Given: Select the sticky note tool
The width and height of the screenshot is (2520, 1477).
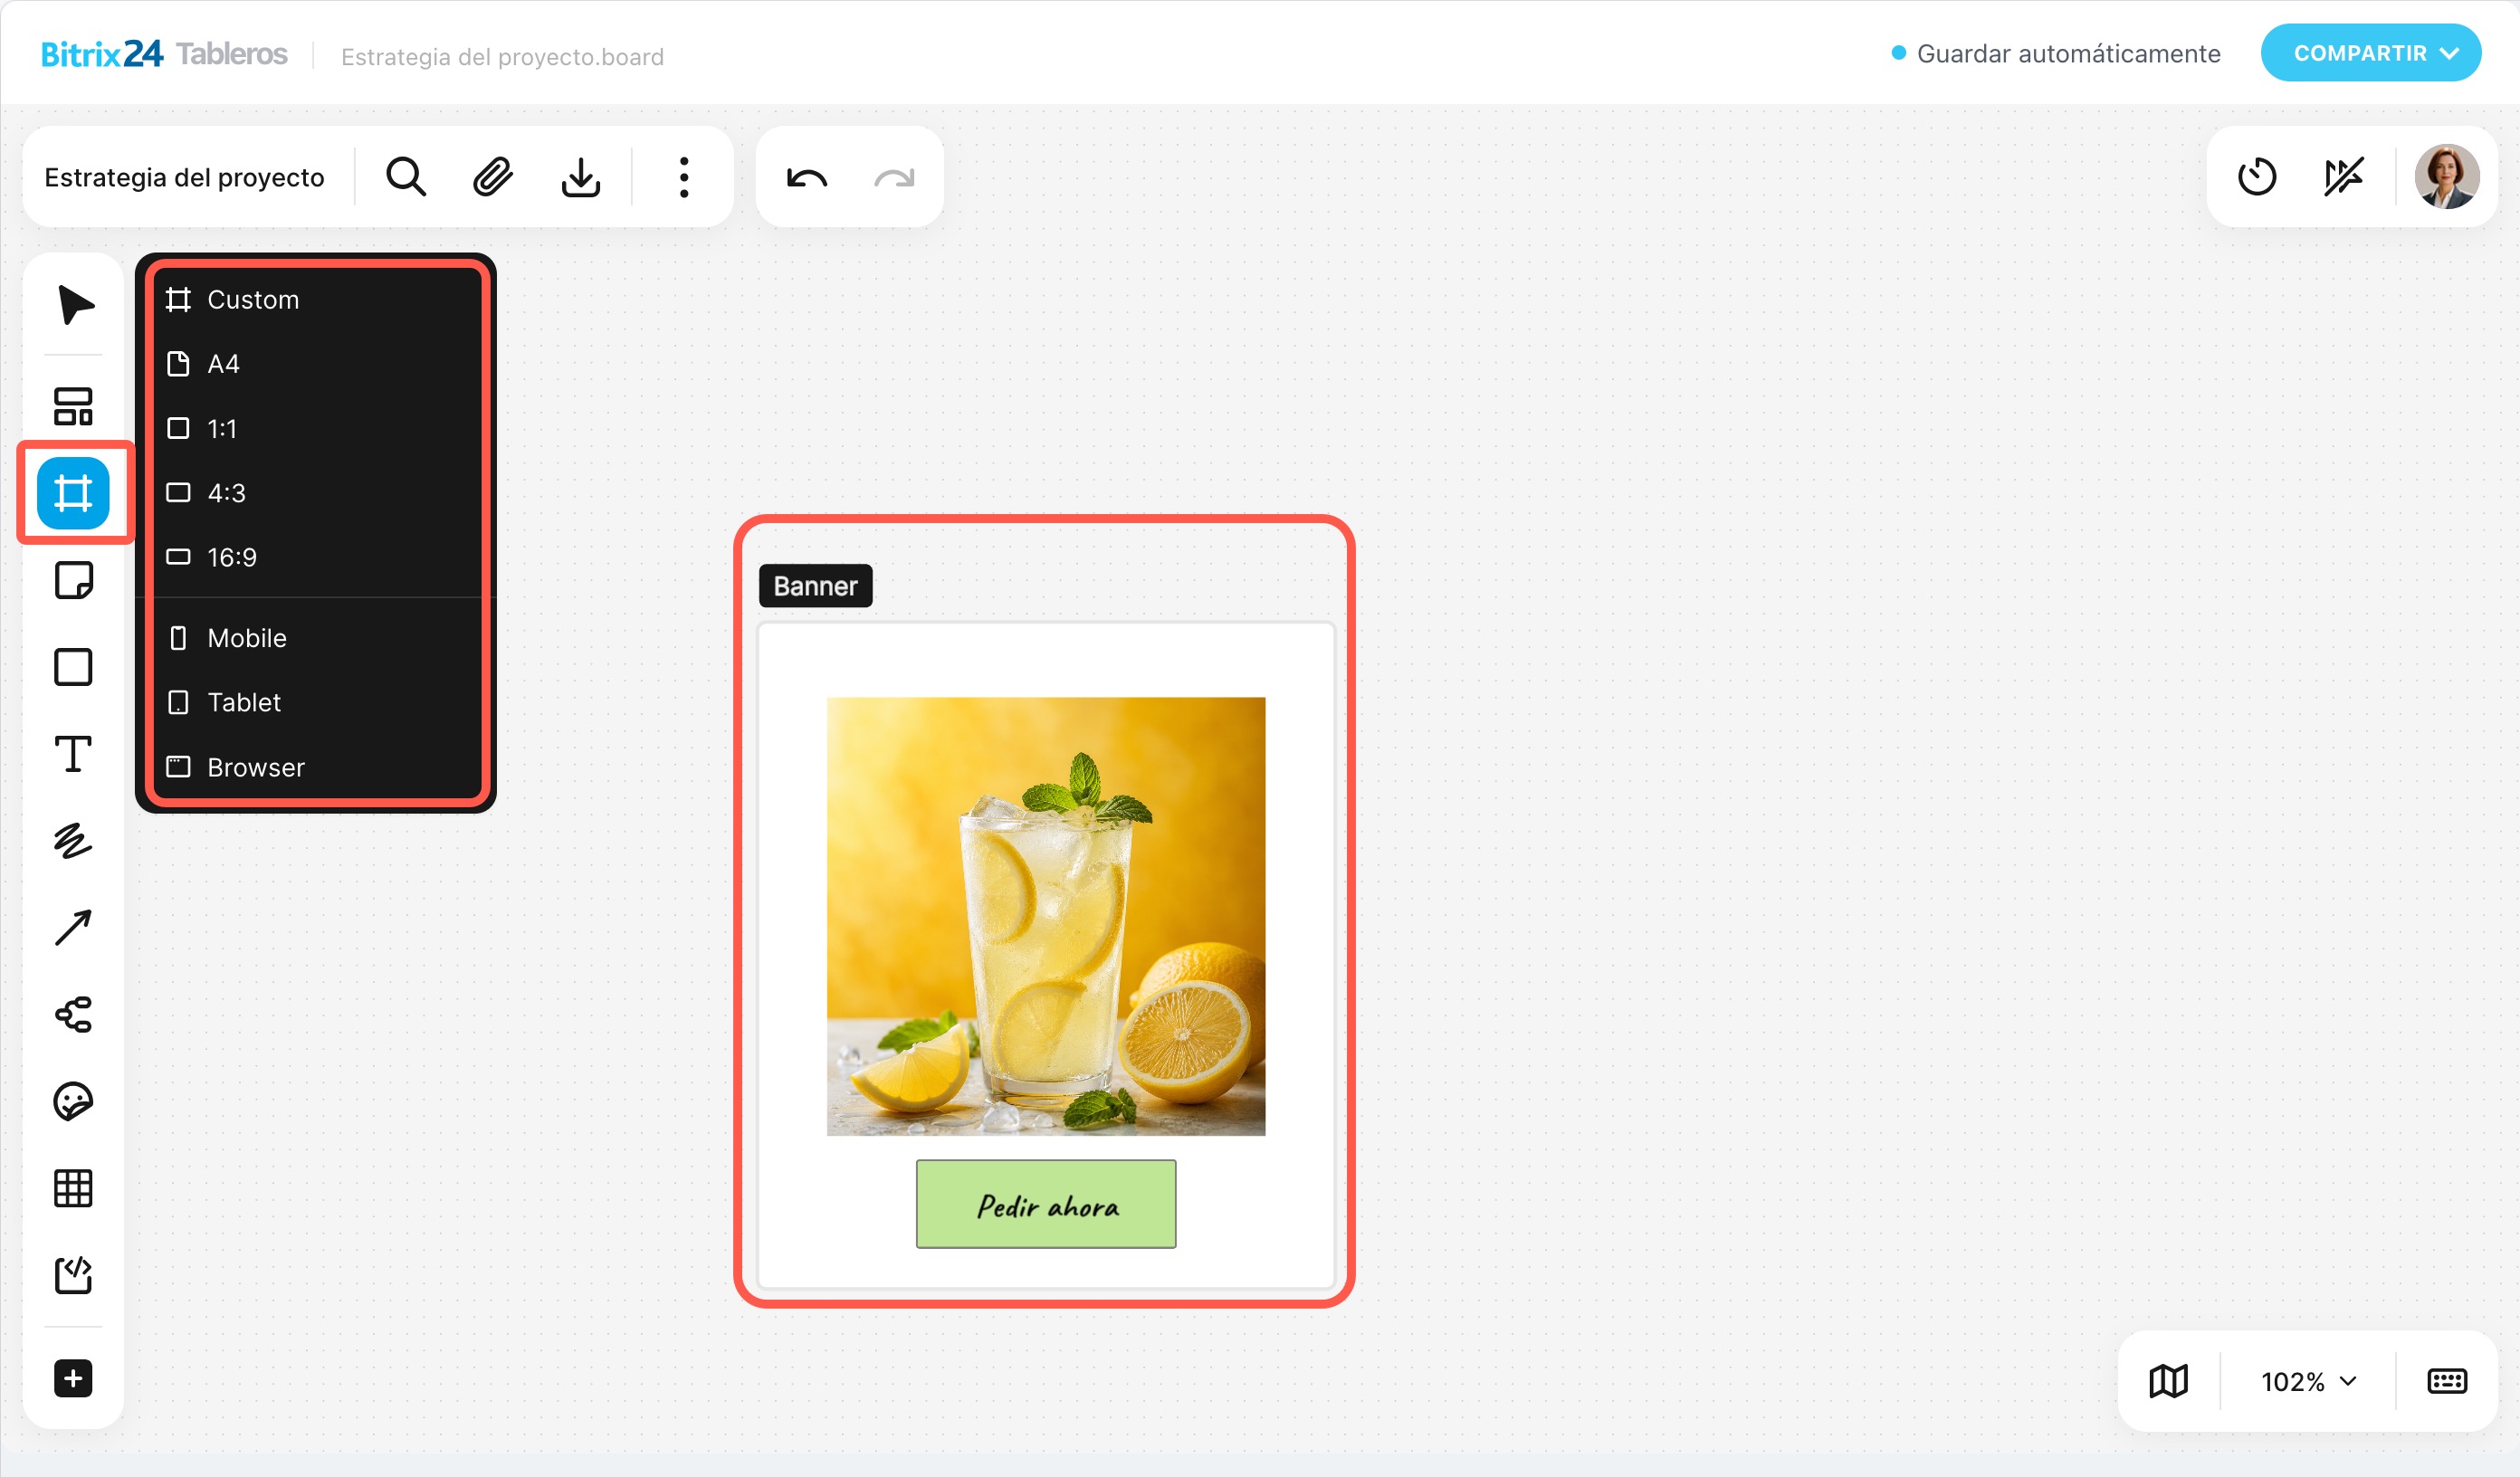Looking at the screenshot, I should pos(73,579).
